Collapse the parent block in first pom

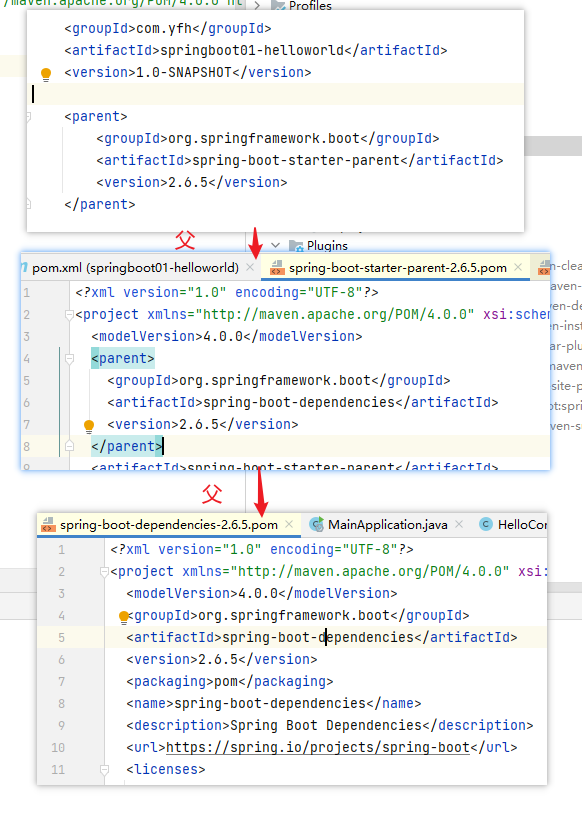28,116
